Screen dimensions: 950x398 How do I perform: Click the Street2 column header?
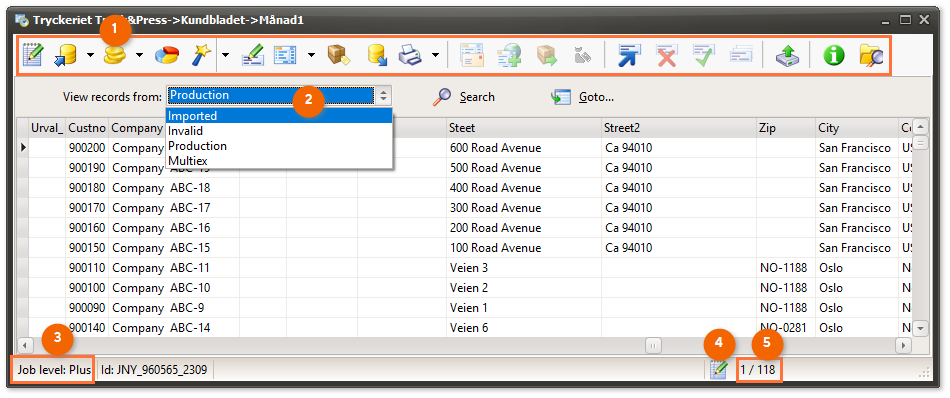[x=679, y=128]
